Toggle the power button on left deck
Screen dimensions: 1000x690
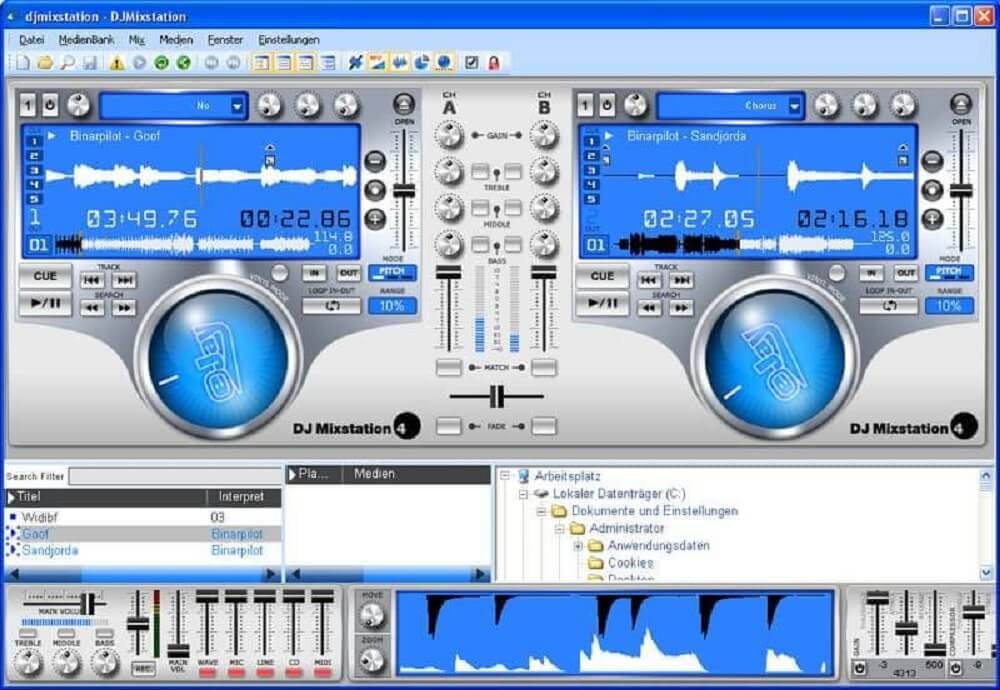(x=49, y=105)
